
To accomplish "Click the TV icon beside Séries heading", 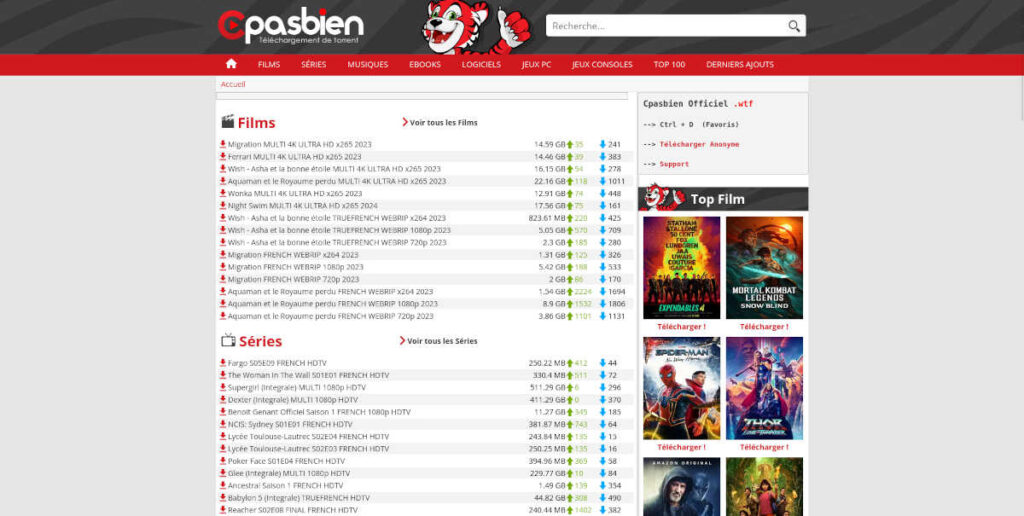I will pyautogui.click(x=229, y=340).
